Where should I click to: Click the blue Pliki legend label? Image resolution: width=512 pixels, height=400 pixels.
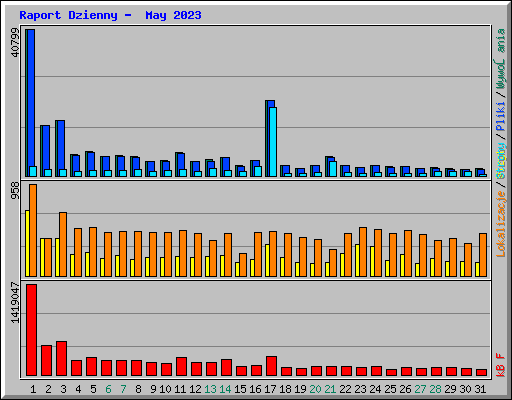click(x=501, y=116)
